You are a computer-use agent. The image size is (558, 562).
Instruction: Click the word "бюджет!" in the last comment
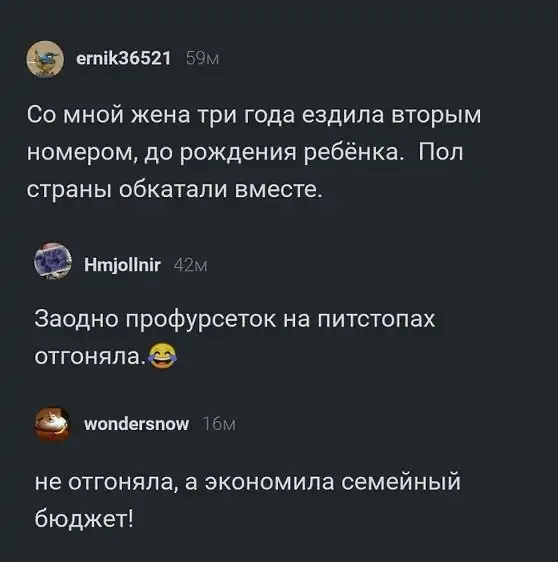(x=84, y=519)
